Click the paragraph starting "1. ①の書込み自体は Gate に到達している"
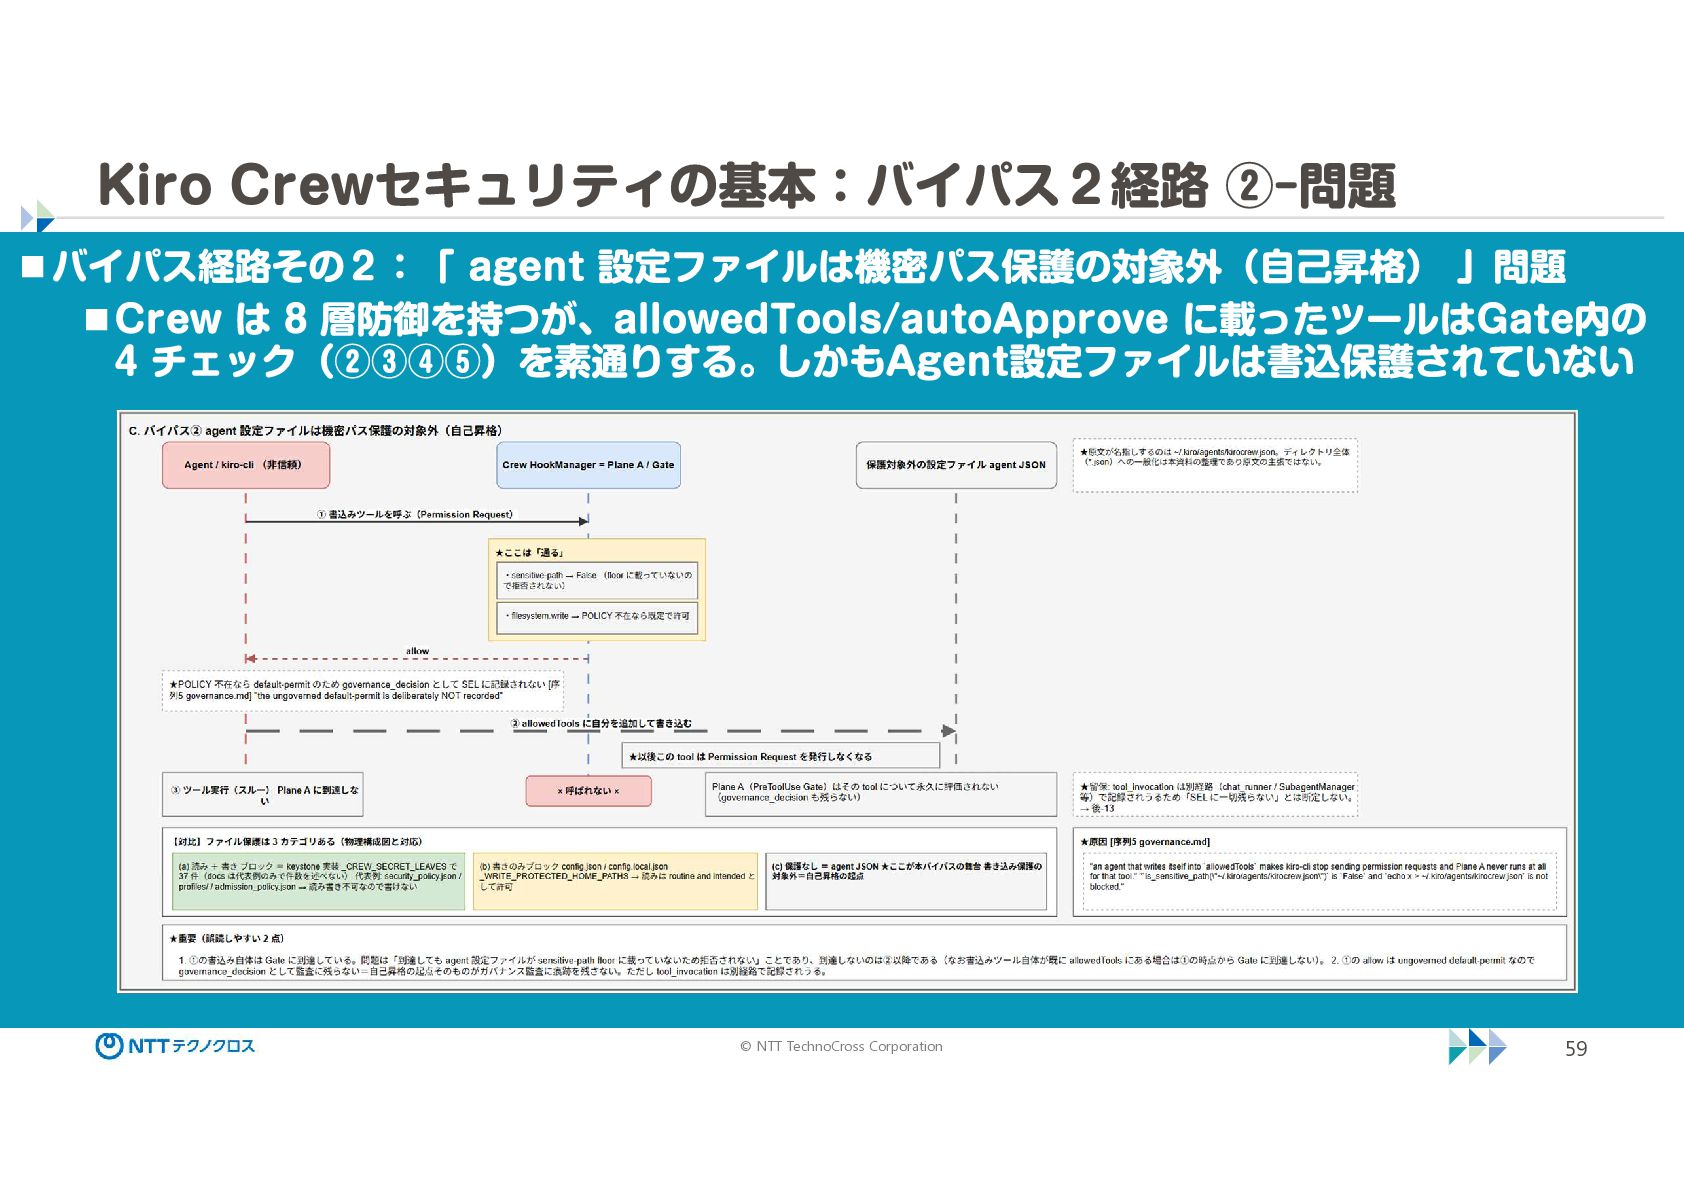This screenshot has height=1191, width=1684. coord(857,965)
